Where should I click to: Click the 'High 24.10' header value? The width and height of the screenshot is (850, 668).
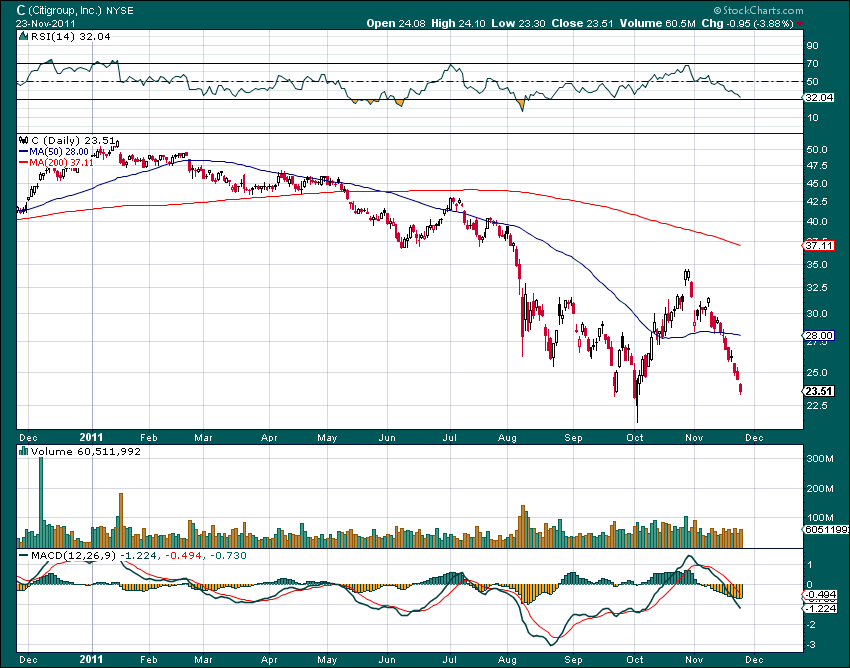[458, 23]
